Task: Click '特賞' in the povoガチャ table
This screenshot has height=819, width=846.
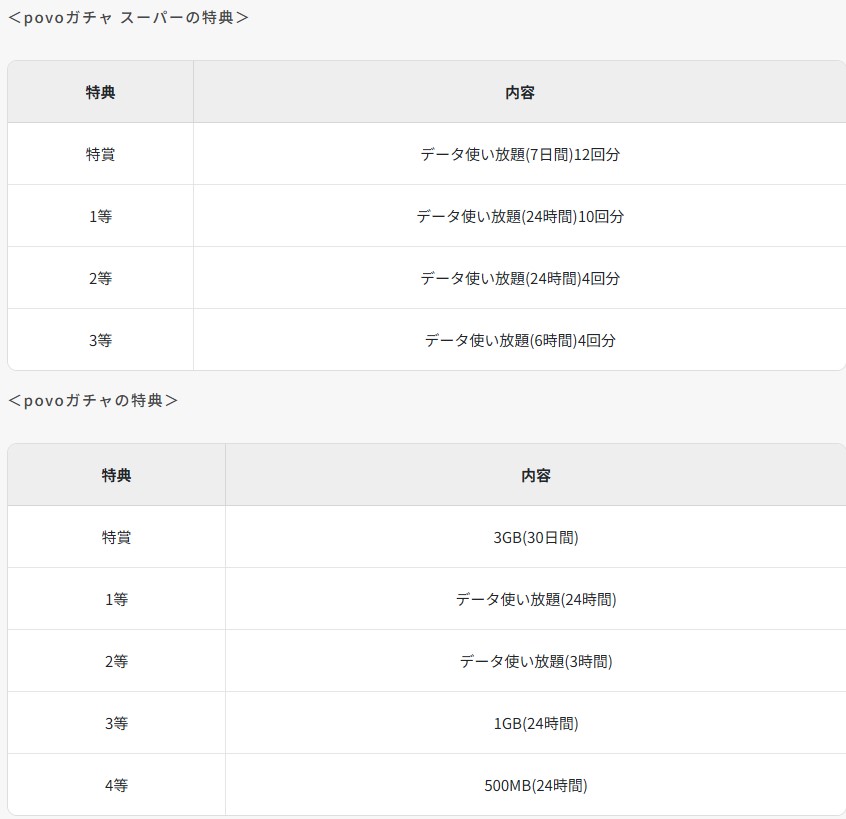Action: pyautogui.click(x=117, y=537)
